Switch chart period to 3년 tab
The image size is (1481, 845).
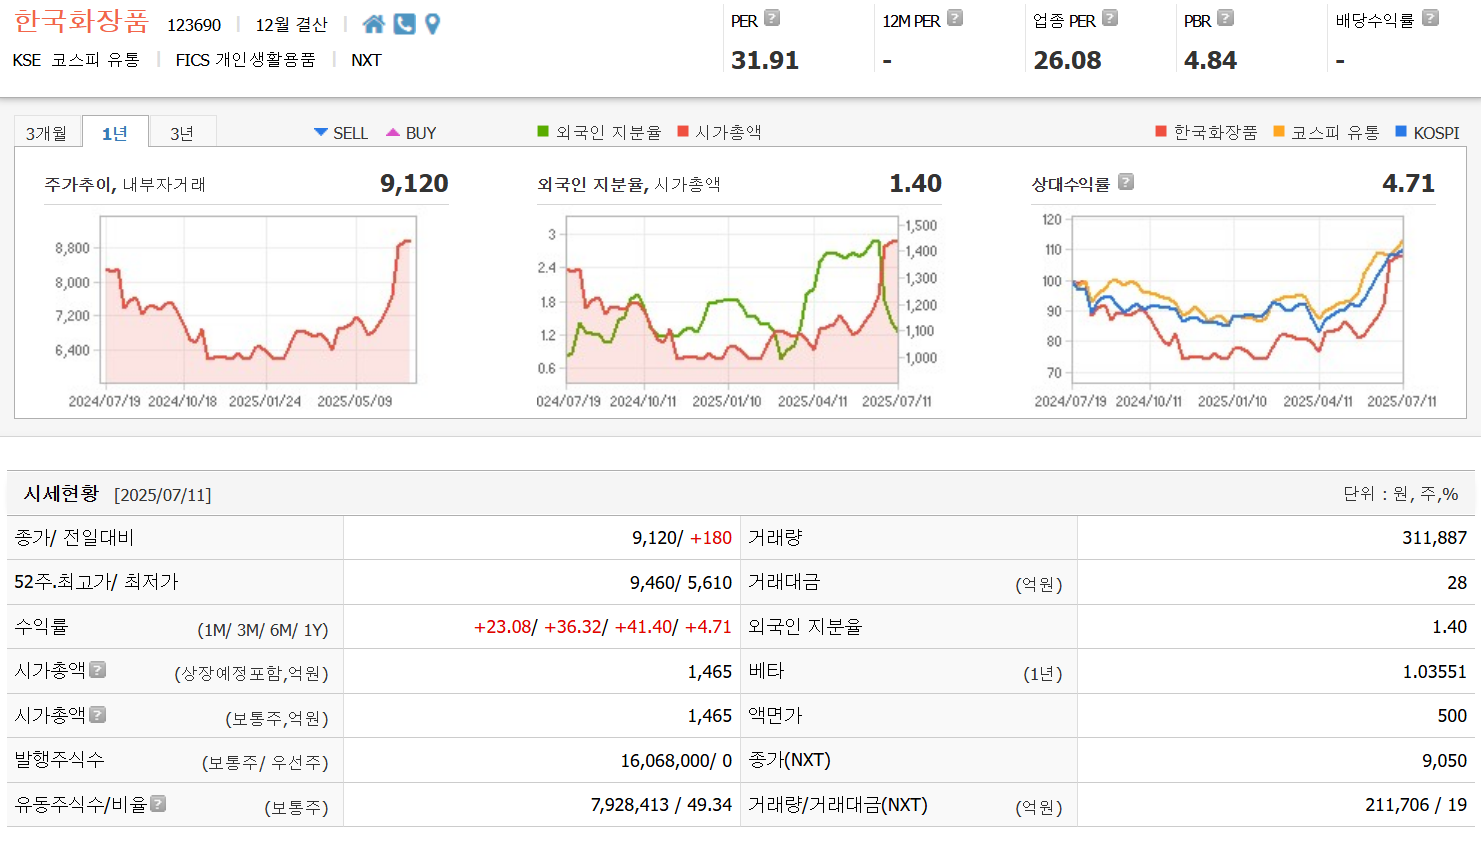coord(182,133)
